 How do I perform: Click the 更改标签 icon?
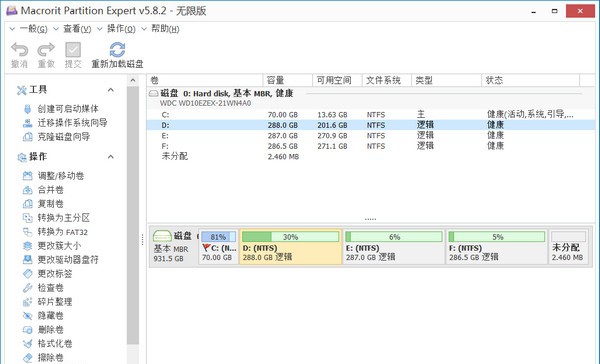coord(28,274)
